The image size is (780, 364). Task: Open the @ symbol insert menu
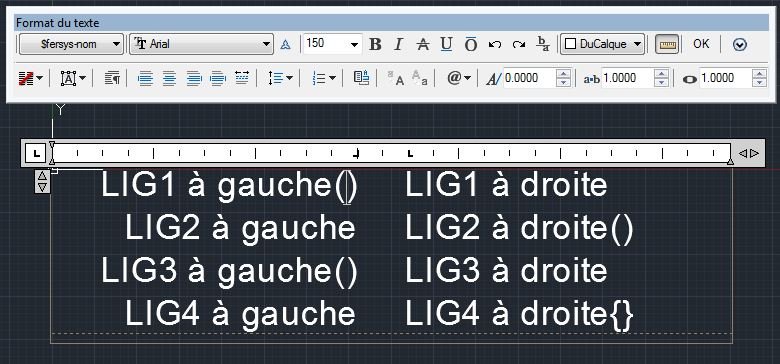point(459,78)
